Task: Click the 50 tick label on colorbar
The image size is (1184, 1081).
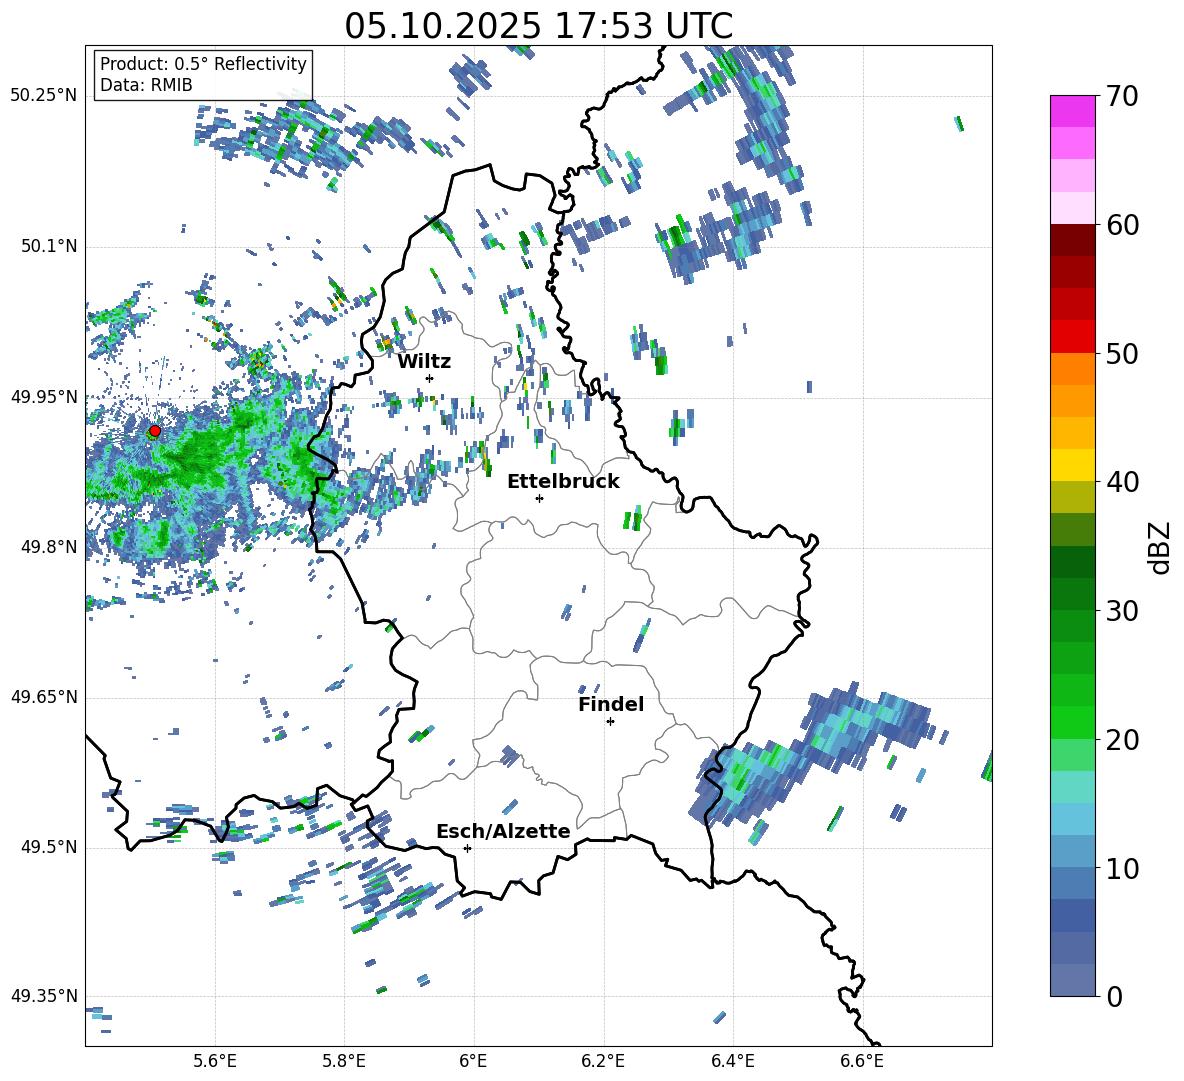Action: coord(1122,353)
